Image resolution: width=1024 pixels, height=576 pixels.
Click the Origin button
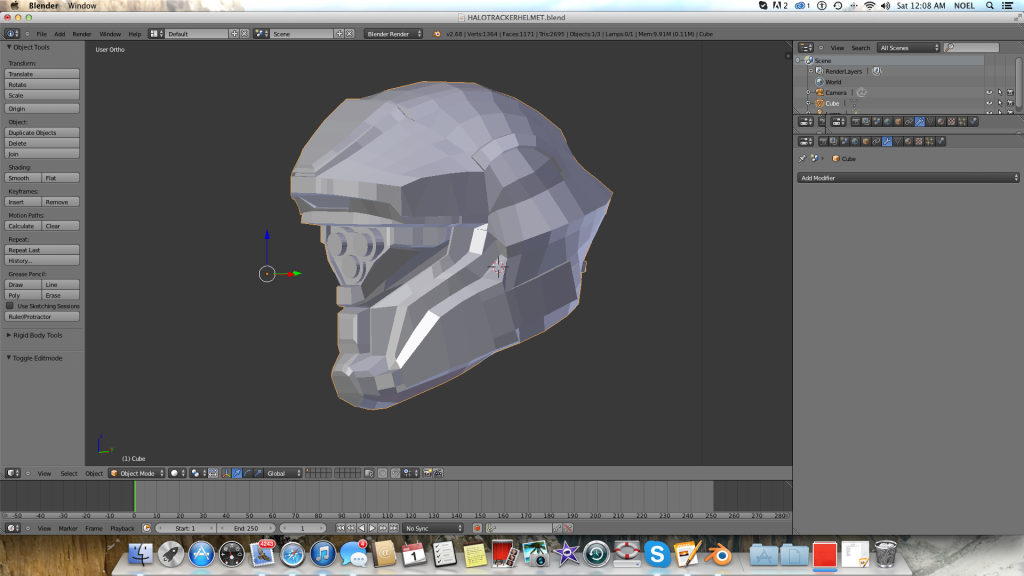42,108
